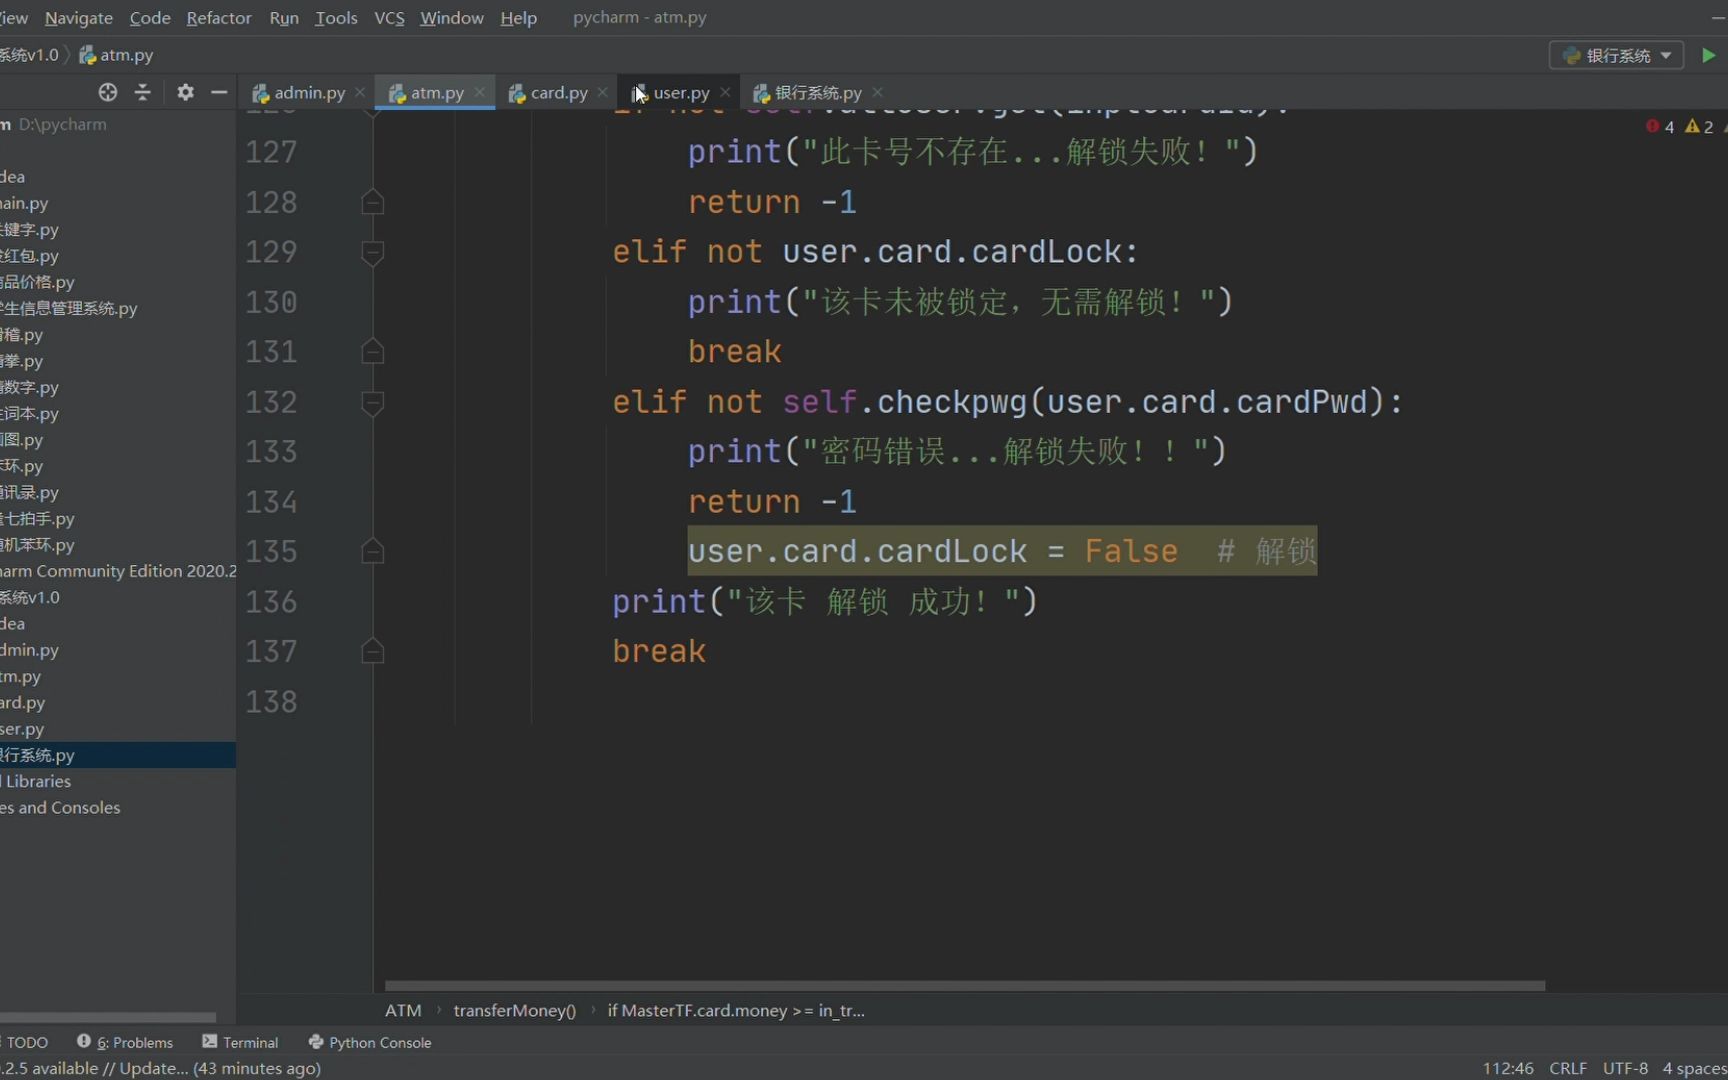This screenshot has width=1728, height=1080.
Task: Click the break statement on line 137
Action: 659,651
